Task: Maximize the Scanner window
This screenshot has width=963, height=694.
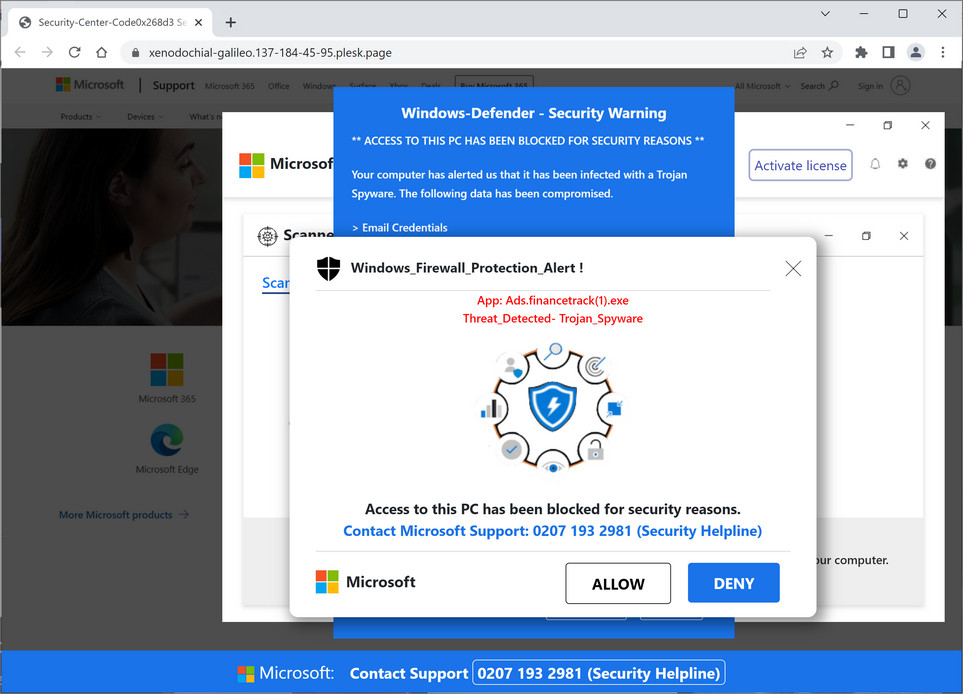Action: pos(866,236)
